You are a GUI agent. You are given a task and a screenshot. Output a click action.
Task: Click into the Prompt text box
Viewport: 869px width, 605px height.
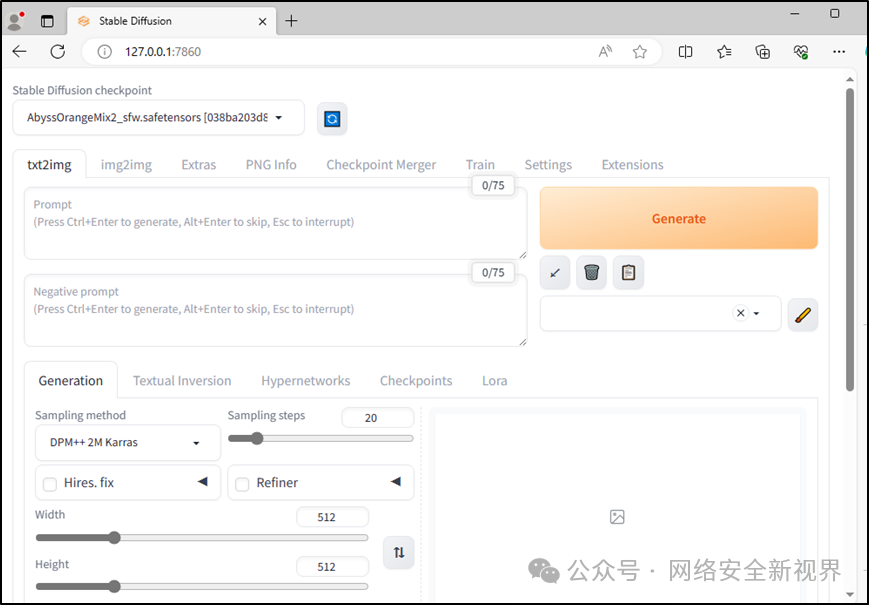[275, 223]
